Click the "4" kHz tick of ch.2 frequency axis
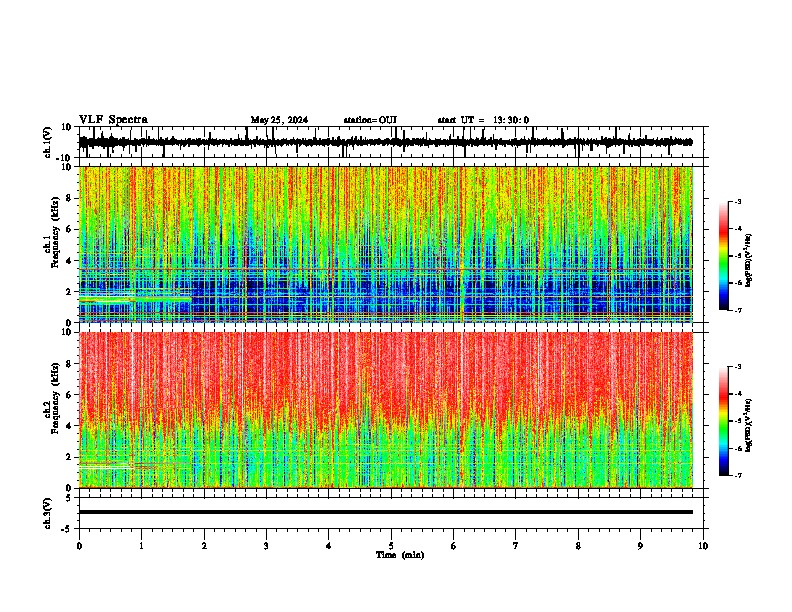 click(70, 426)
